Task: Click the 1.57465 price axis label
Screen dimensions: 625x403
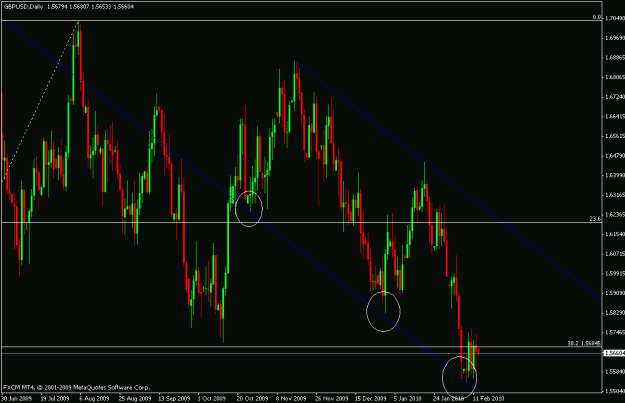Action: click(x=615, y=332)
